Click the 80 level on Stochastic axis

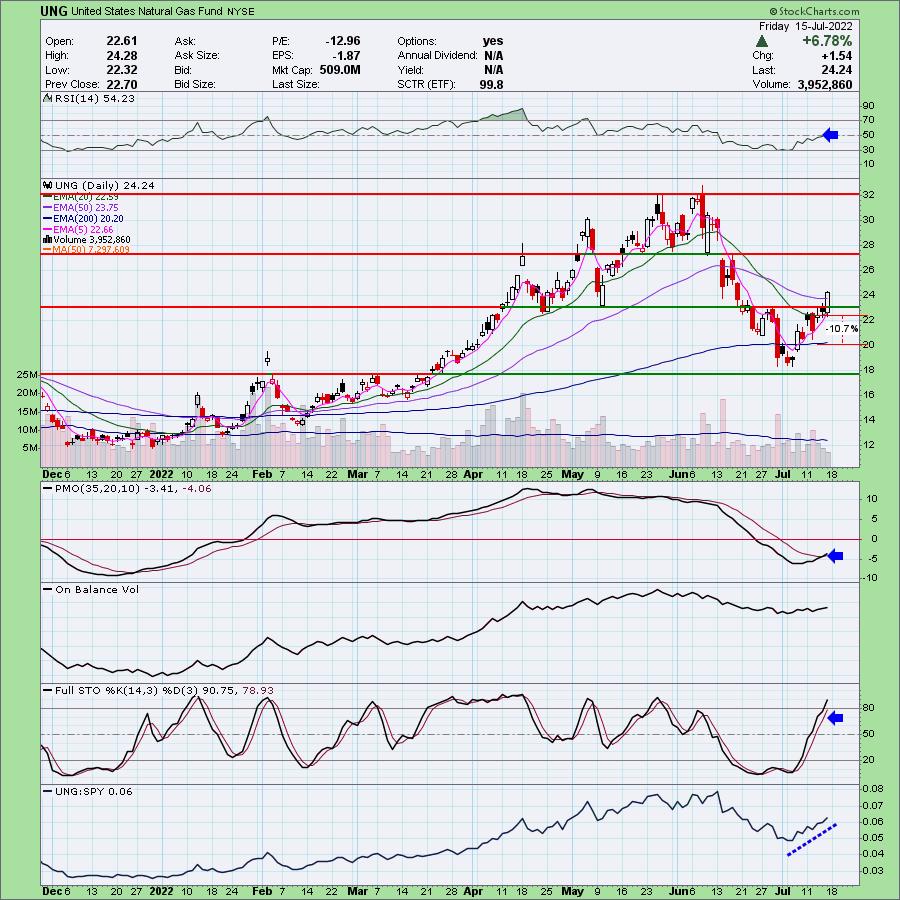(868, 708)
